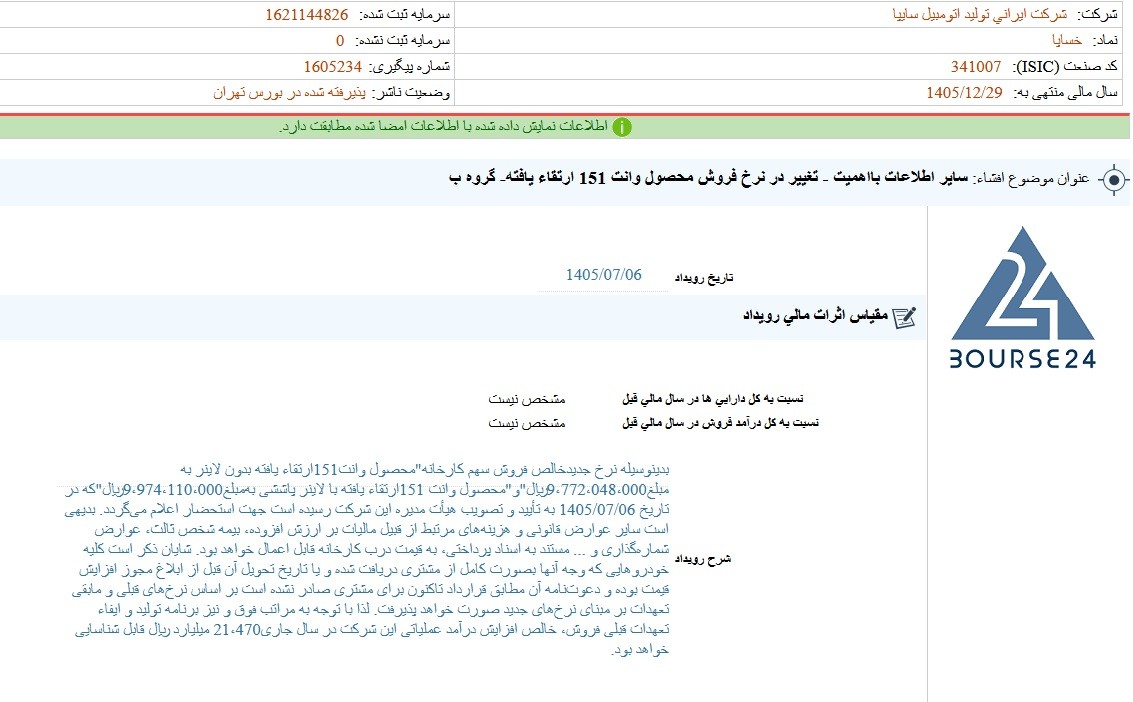Screen dimensions: 1133x702
Task: Click مشخص نیست value for sales revenue
Action: pyautogui.click(x=526, y=422)
